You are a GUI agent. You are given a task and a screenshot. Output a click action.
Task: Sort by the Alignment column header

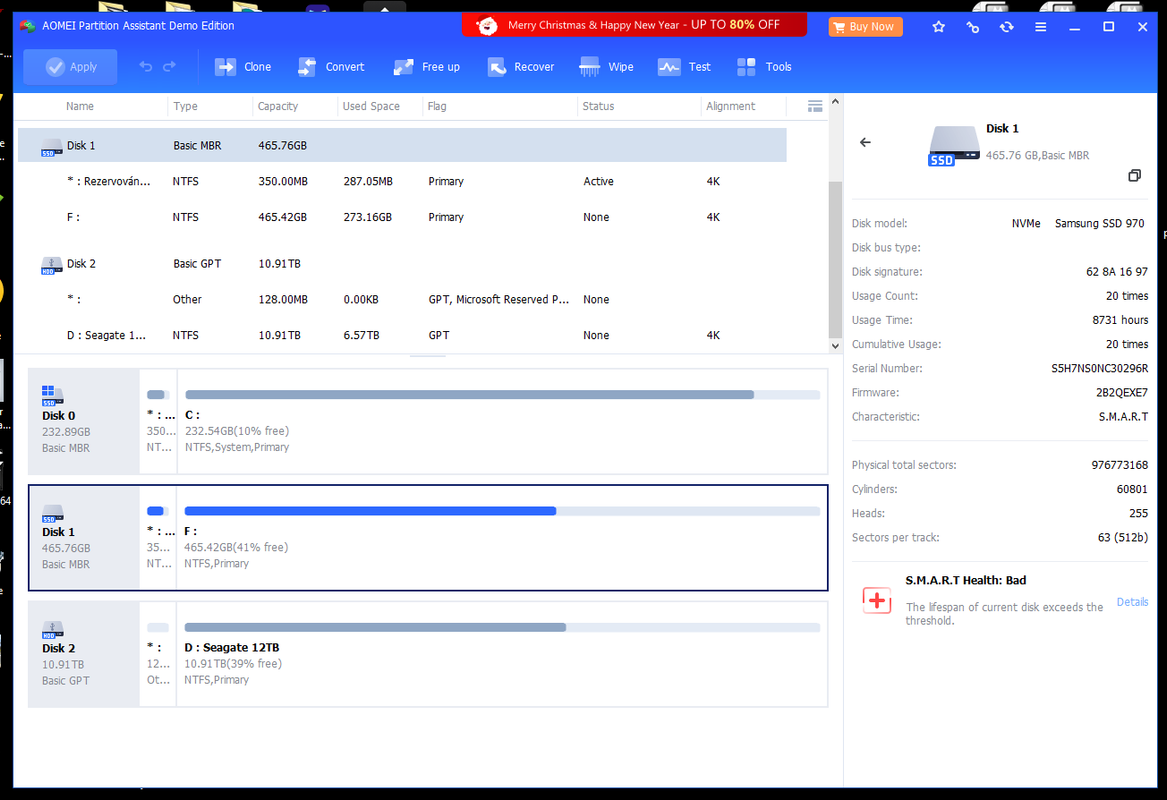[730, 106]
